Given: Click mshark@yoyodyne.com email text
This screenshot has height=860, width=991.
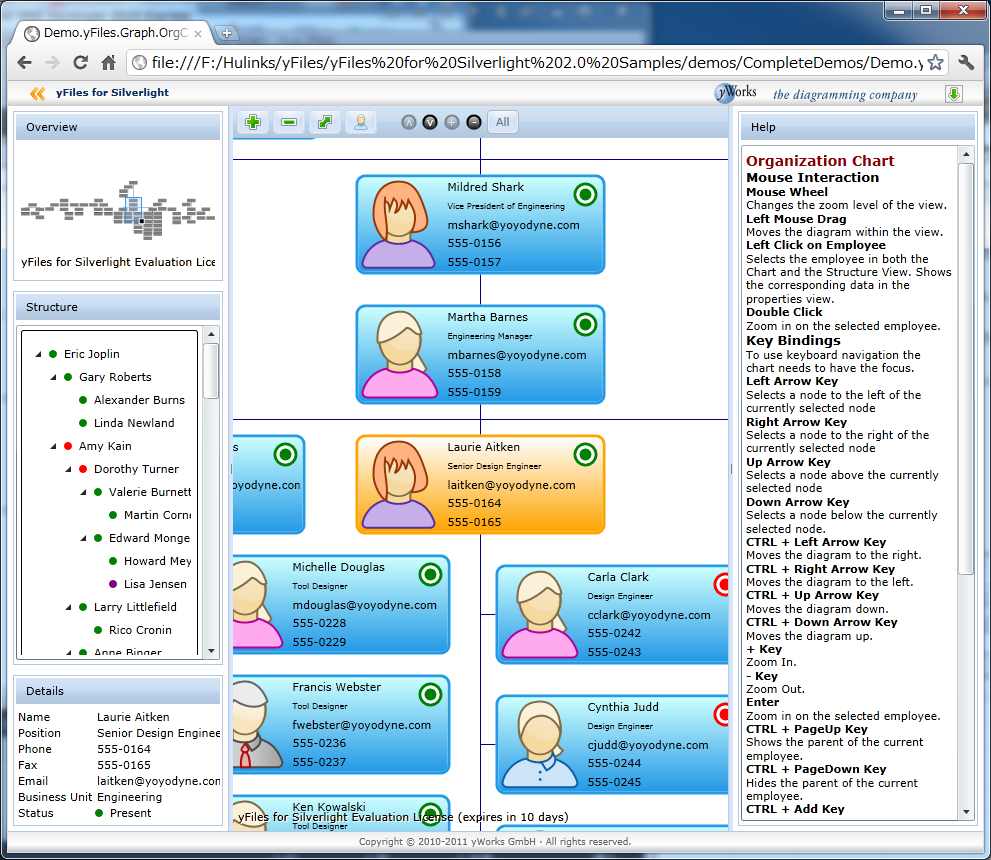Looking at the screenshot, I should point(513,225).
